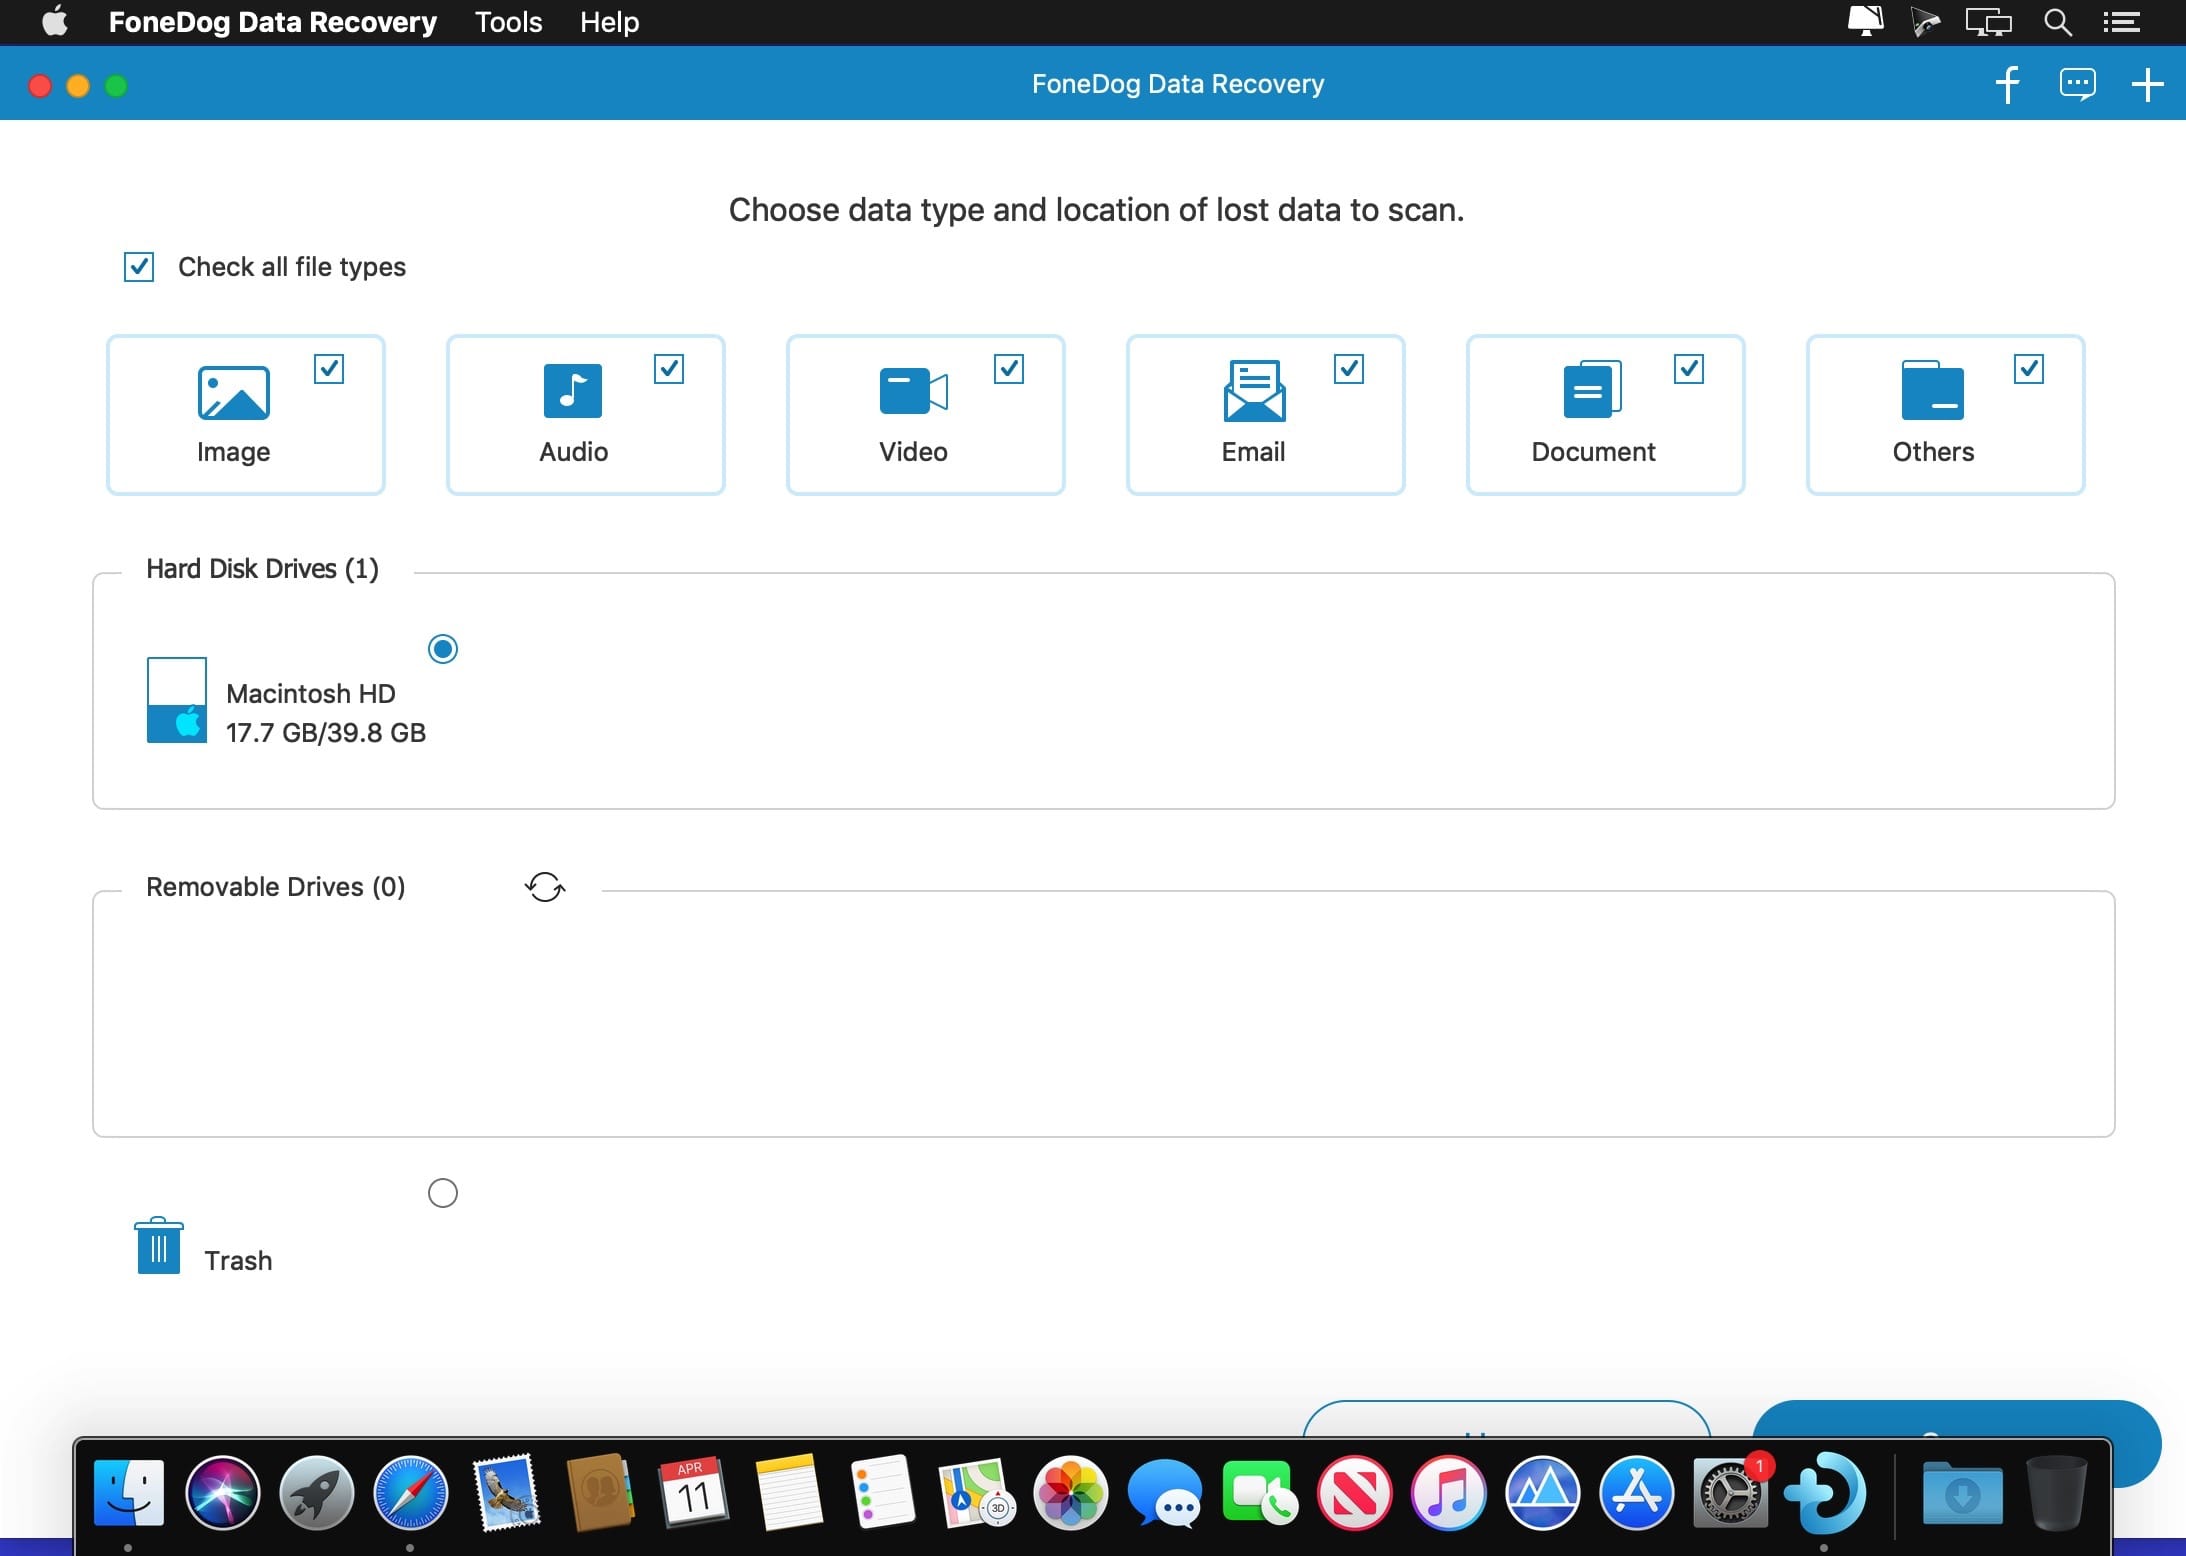Uncheck the Check all file types box

pyautogui.click(x=139, y=267)
